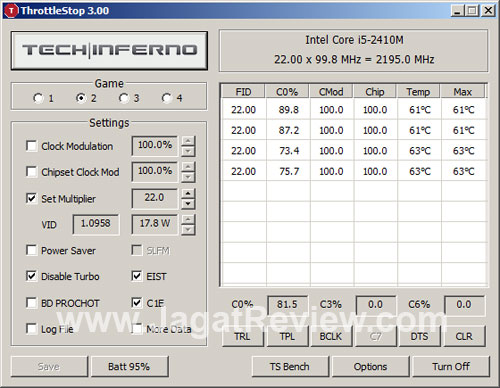
Task: Click the Chip column header
Action: (x=375, y=91)
